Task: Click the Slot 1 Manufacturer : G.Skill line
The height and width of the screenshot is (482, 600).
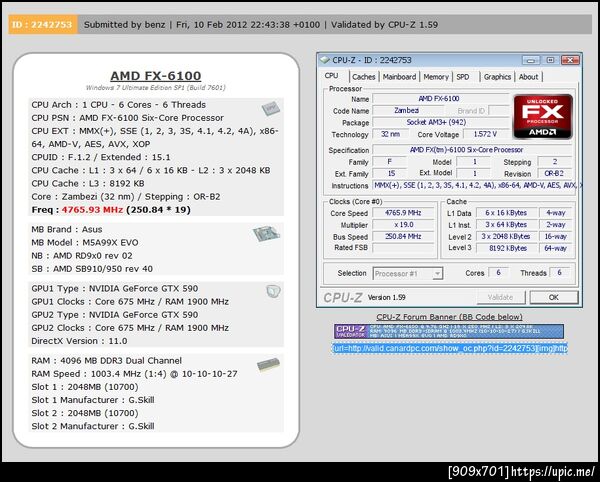Action: pyautogui.click(x=93, y=400)
